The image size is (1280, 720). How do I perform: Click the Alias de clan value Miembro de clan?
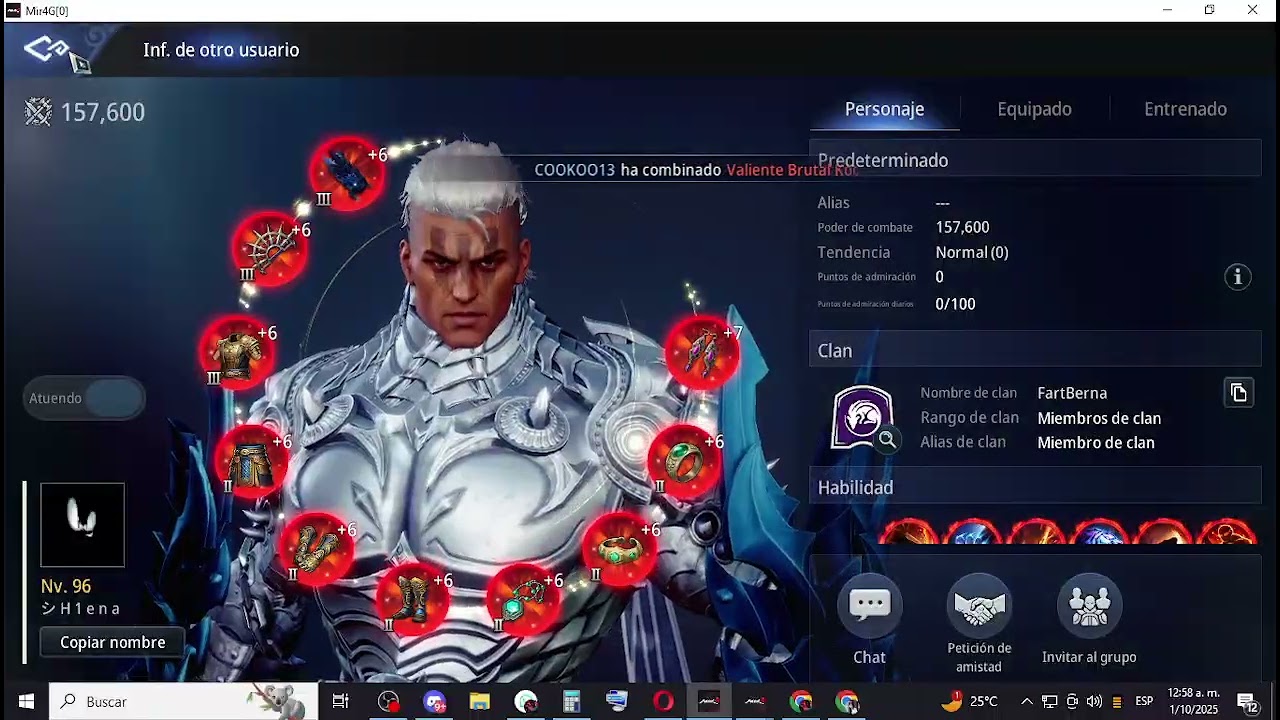point(1096,442)
